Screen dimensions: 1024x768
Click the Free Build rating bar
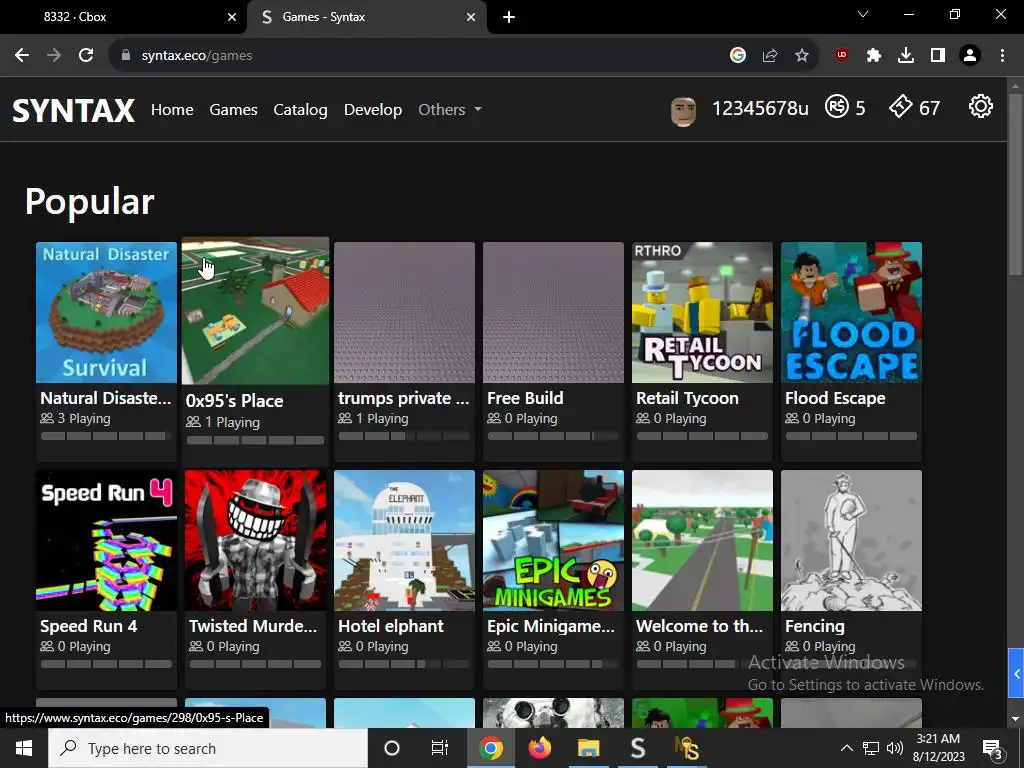(553, 436)
